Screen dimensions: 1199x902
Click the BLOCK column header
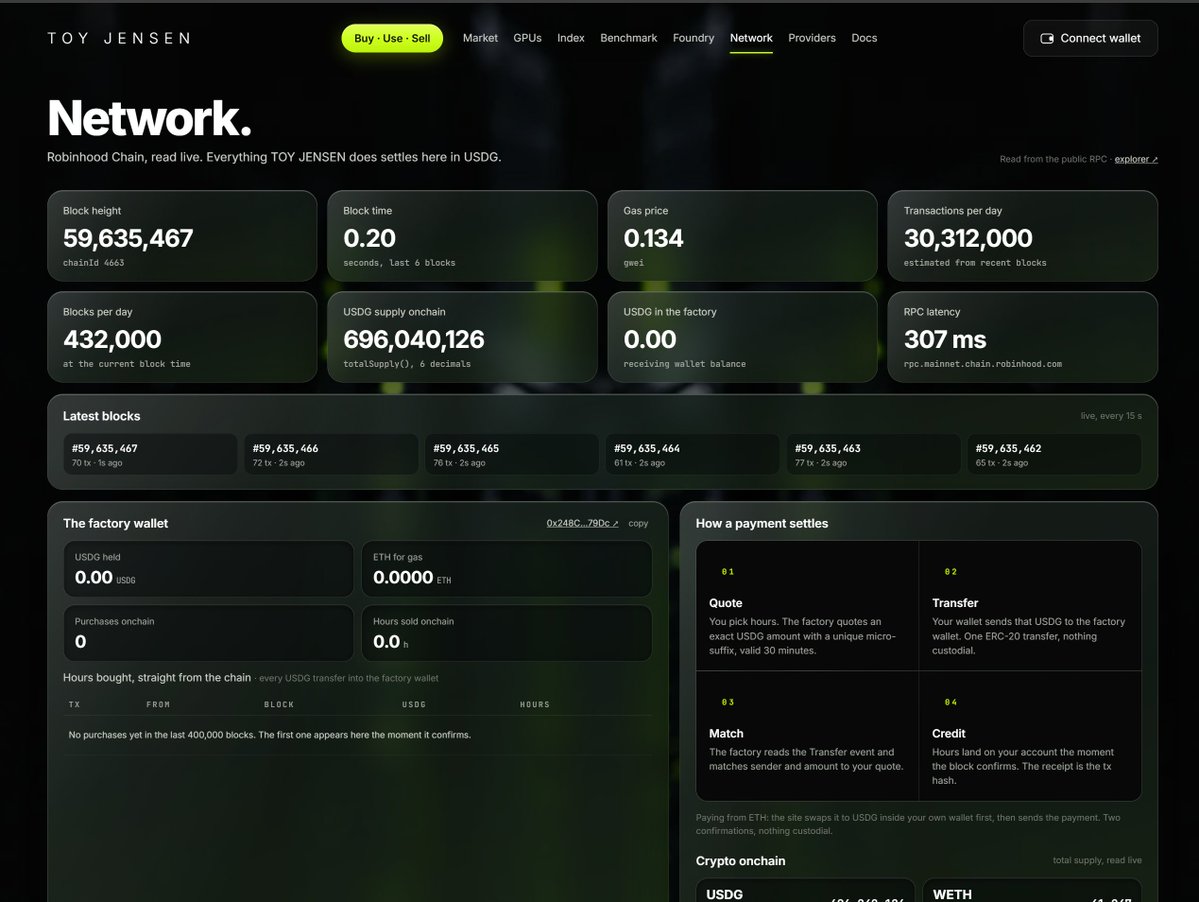coord(279,705)
